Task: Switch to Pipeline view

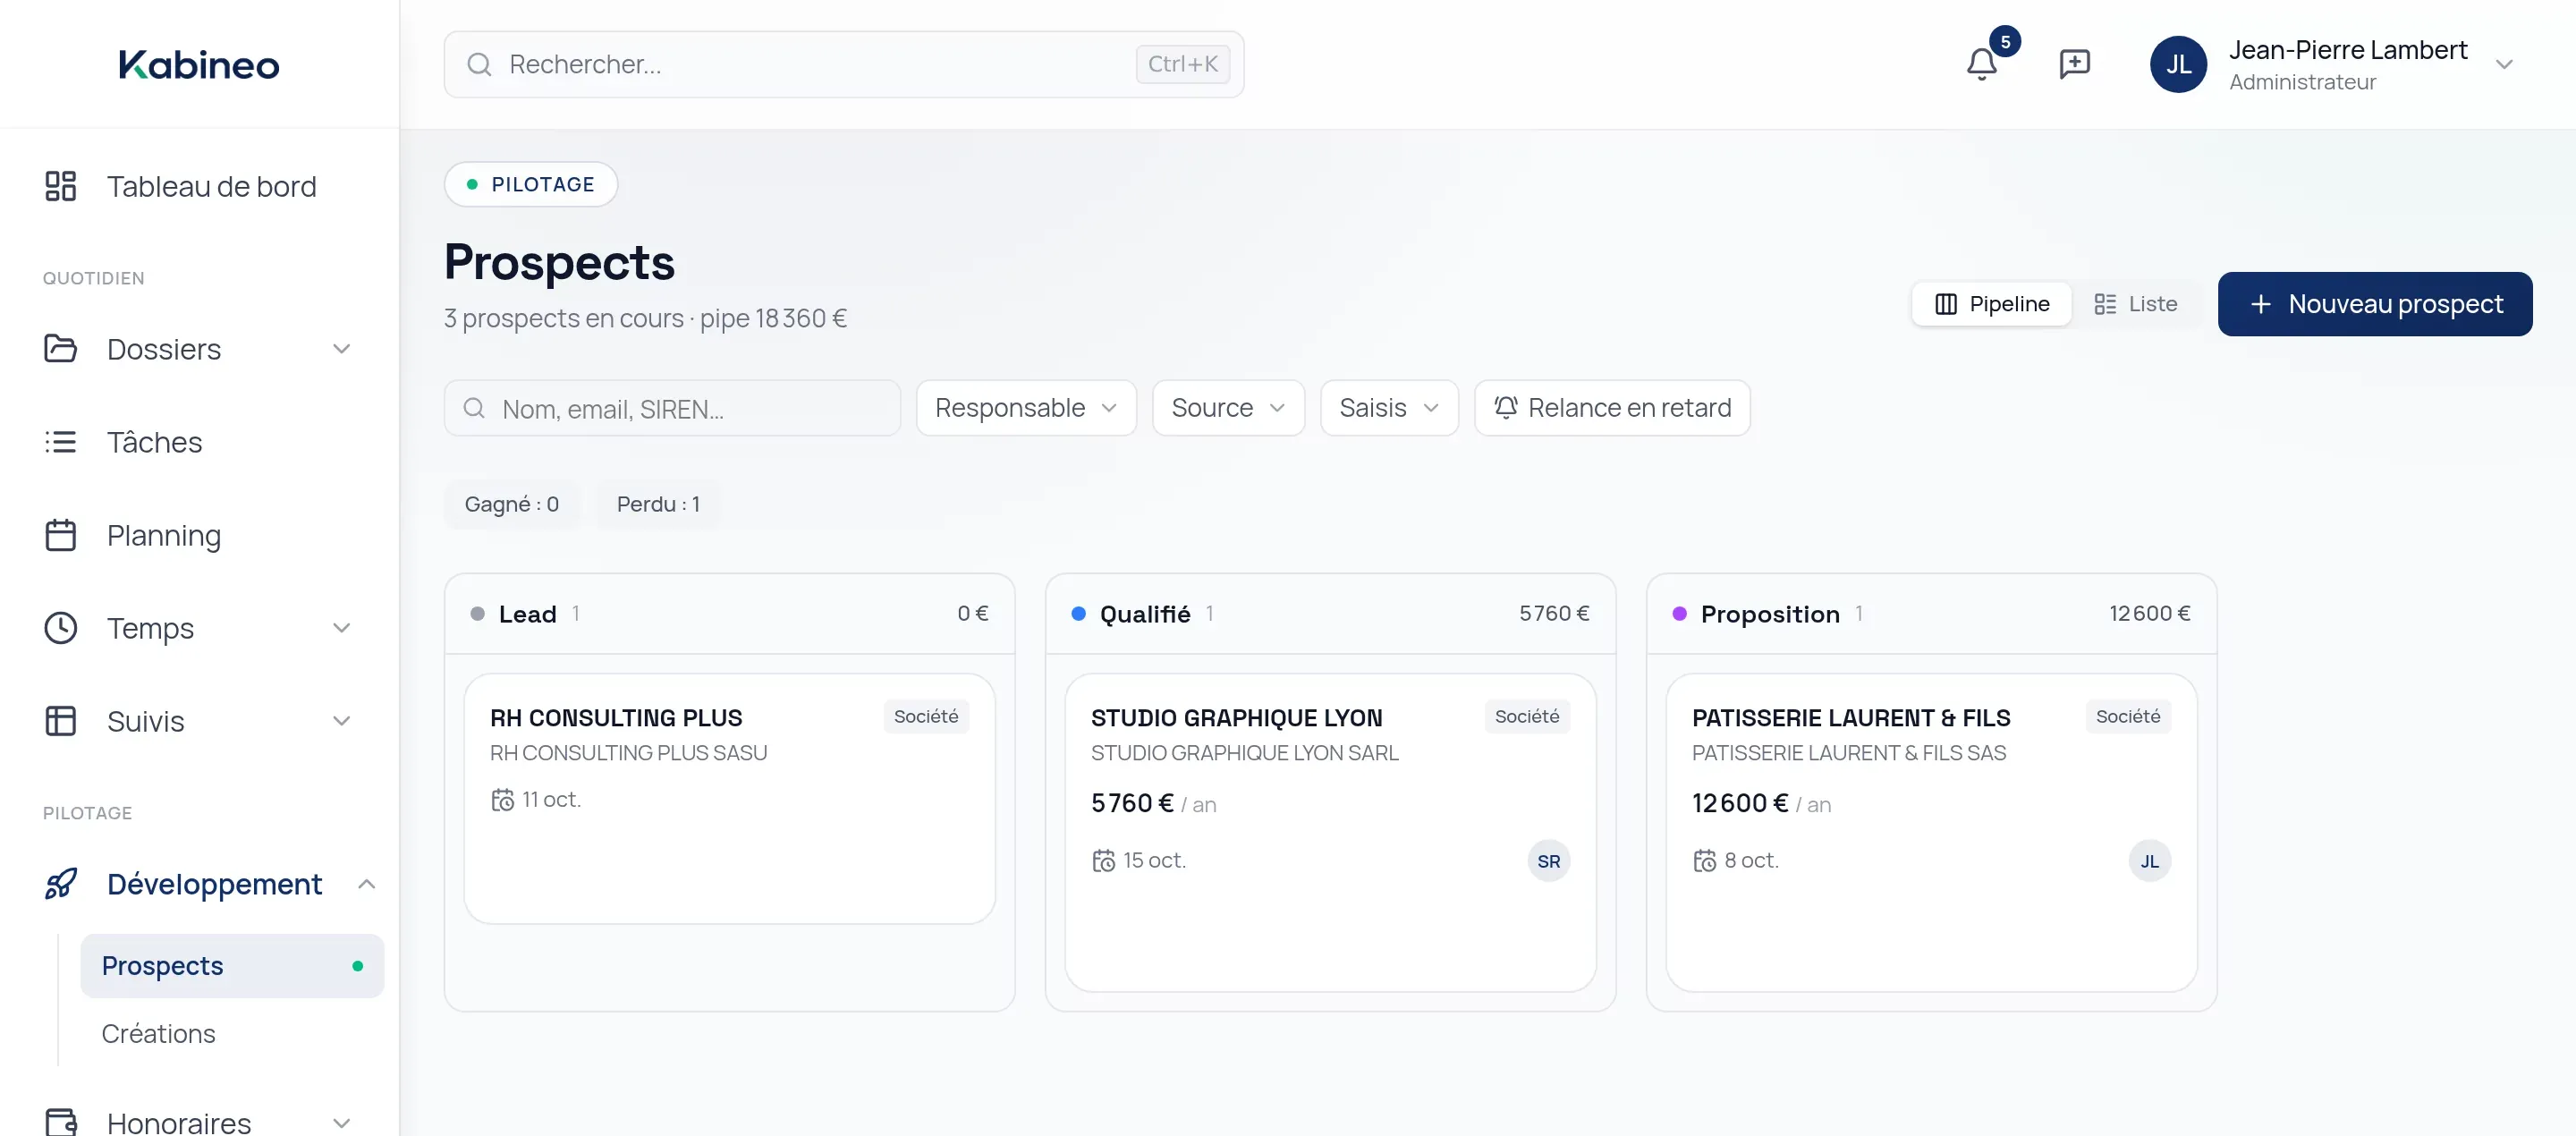Action: 1991,304
